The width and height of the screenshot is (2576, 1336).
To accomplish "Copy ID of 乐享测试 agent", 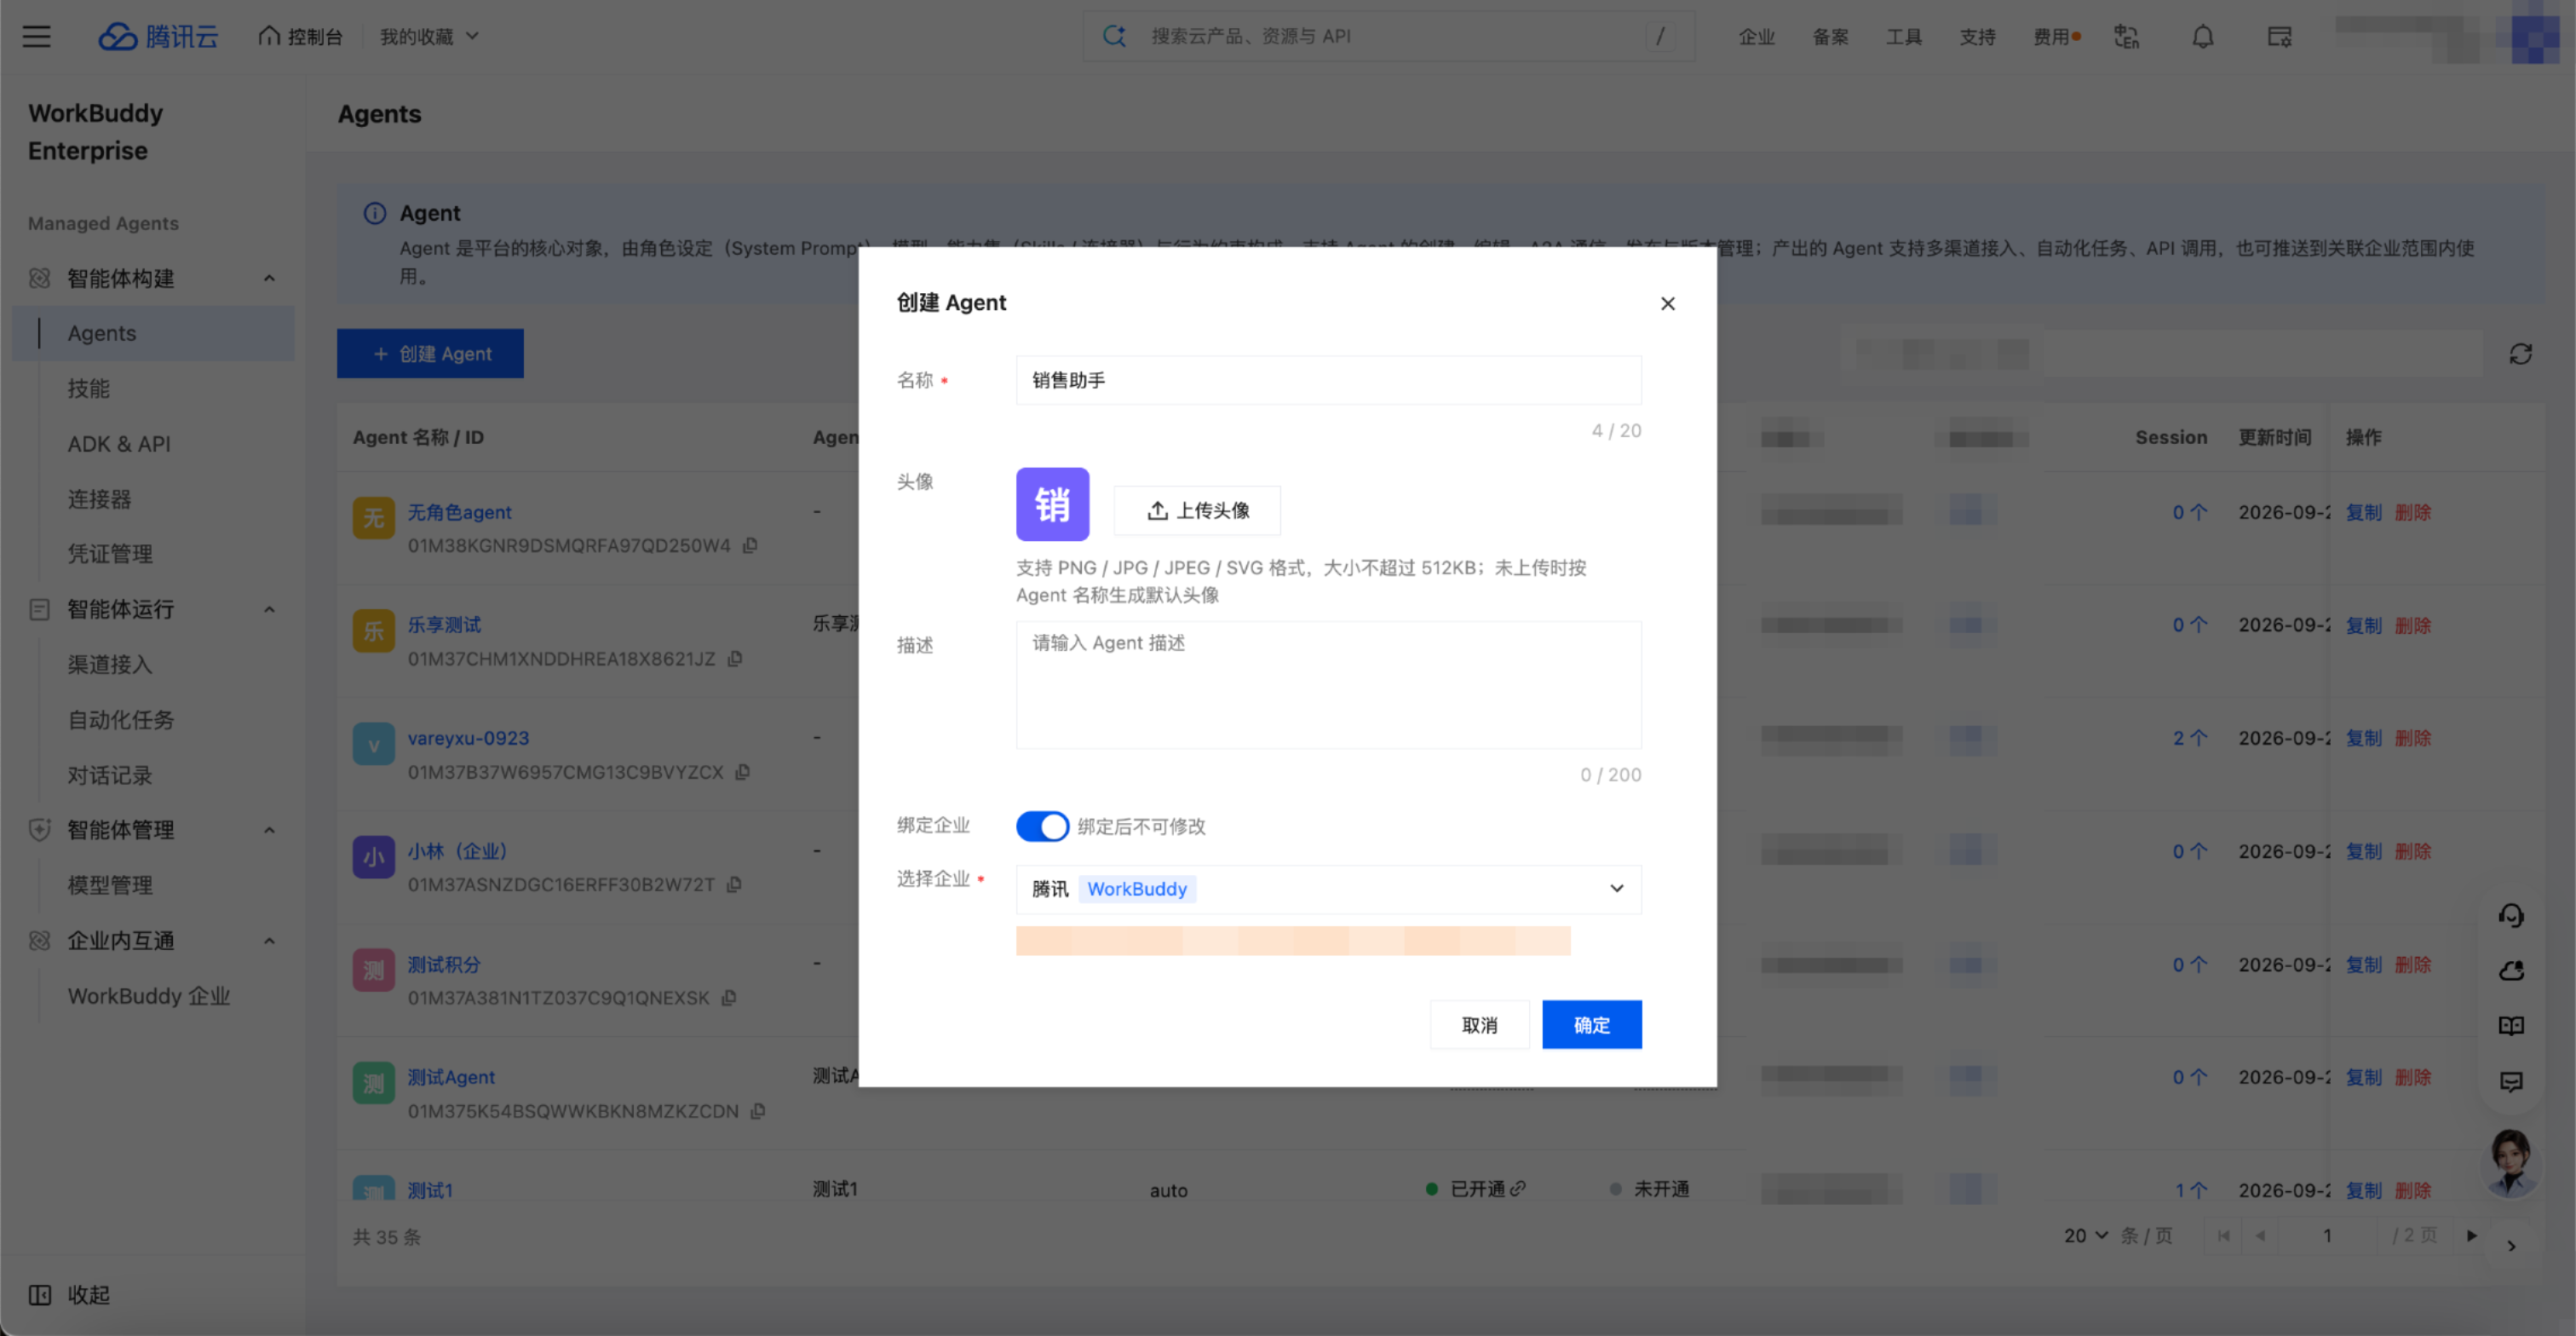I will (x=735, y=659).
